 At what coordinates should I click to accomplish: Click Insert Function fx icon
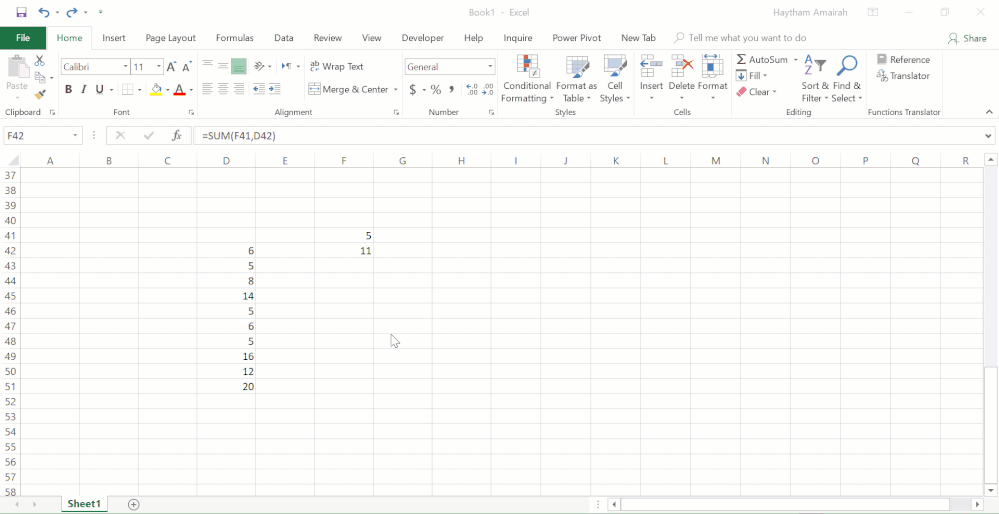177,136
